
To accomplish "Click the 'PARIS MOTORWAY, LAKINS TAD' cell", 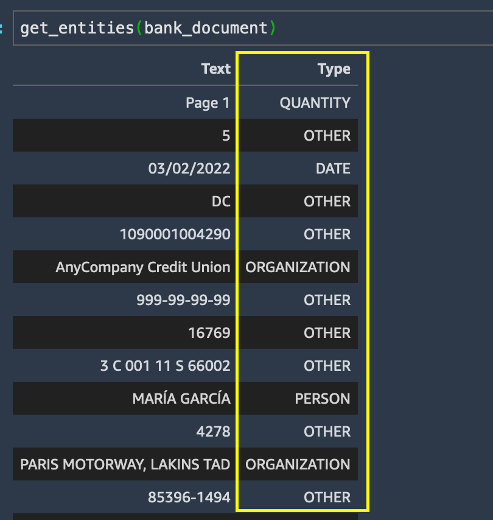I will 125,464.
